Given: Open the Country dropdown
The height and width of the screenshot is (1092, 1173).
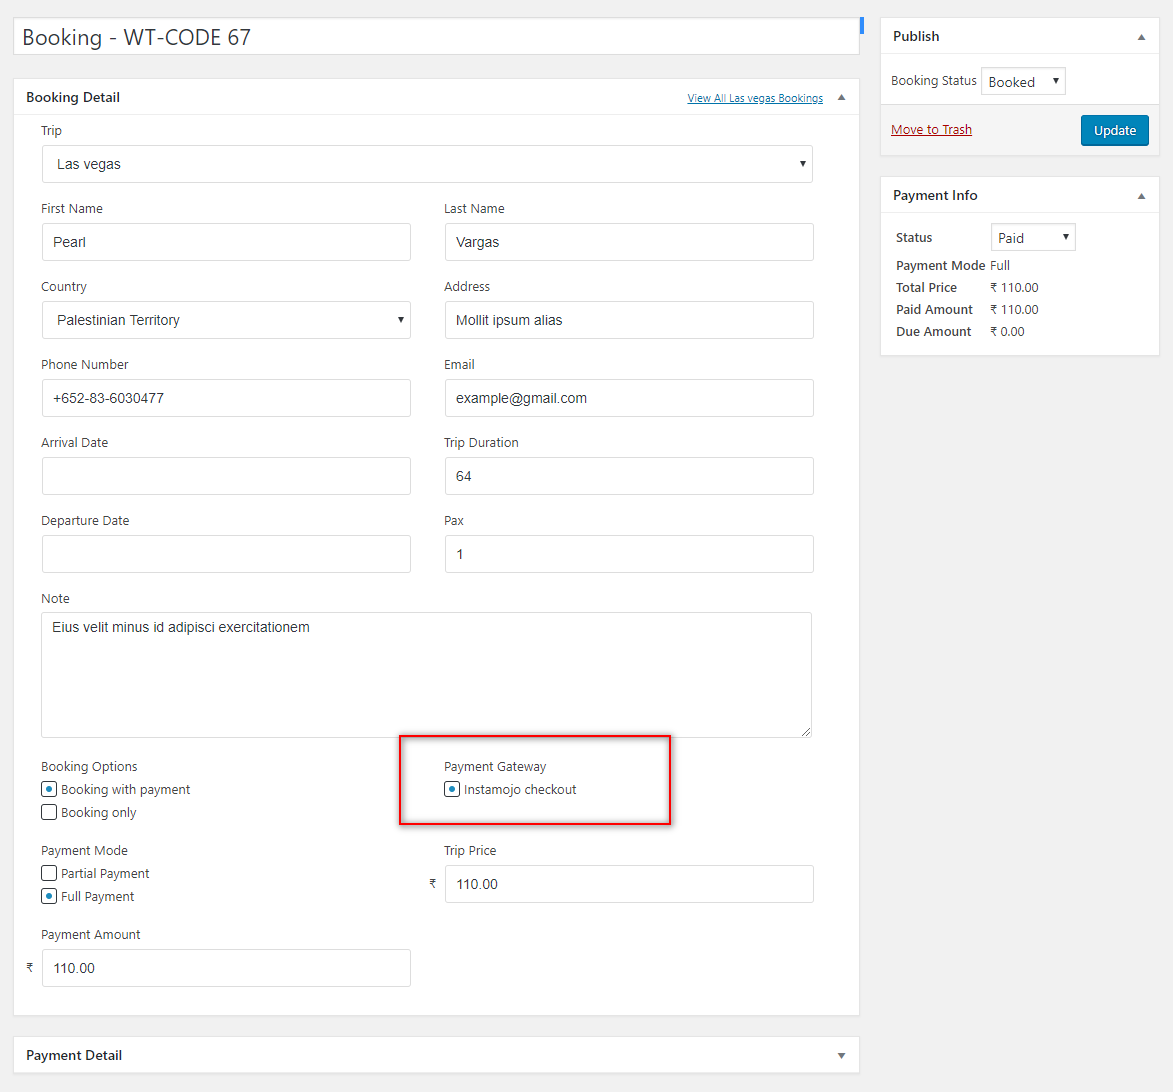Looking at the screenshot, I should pyautogui.click(x=226, y=320).
